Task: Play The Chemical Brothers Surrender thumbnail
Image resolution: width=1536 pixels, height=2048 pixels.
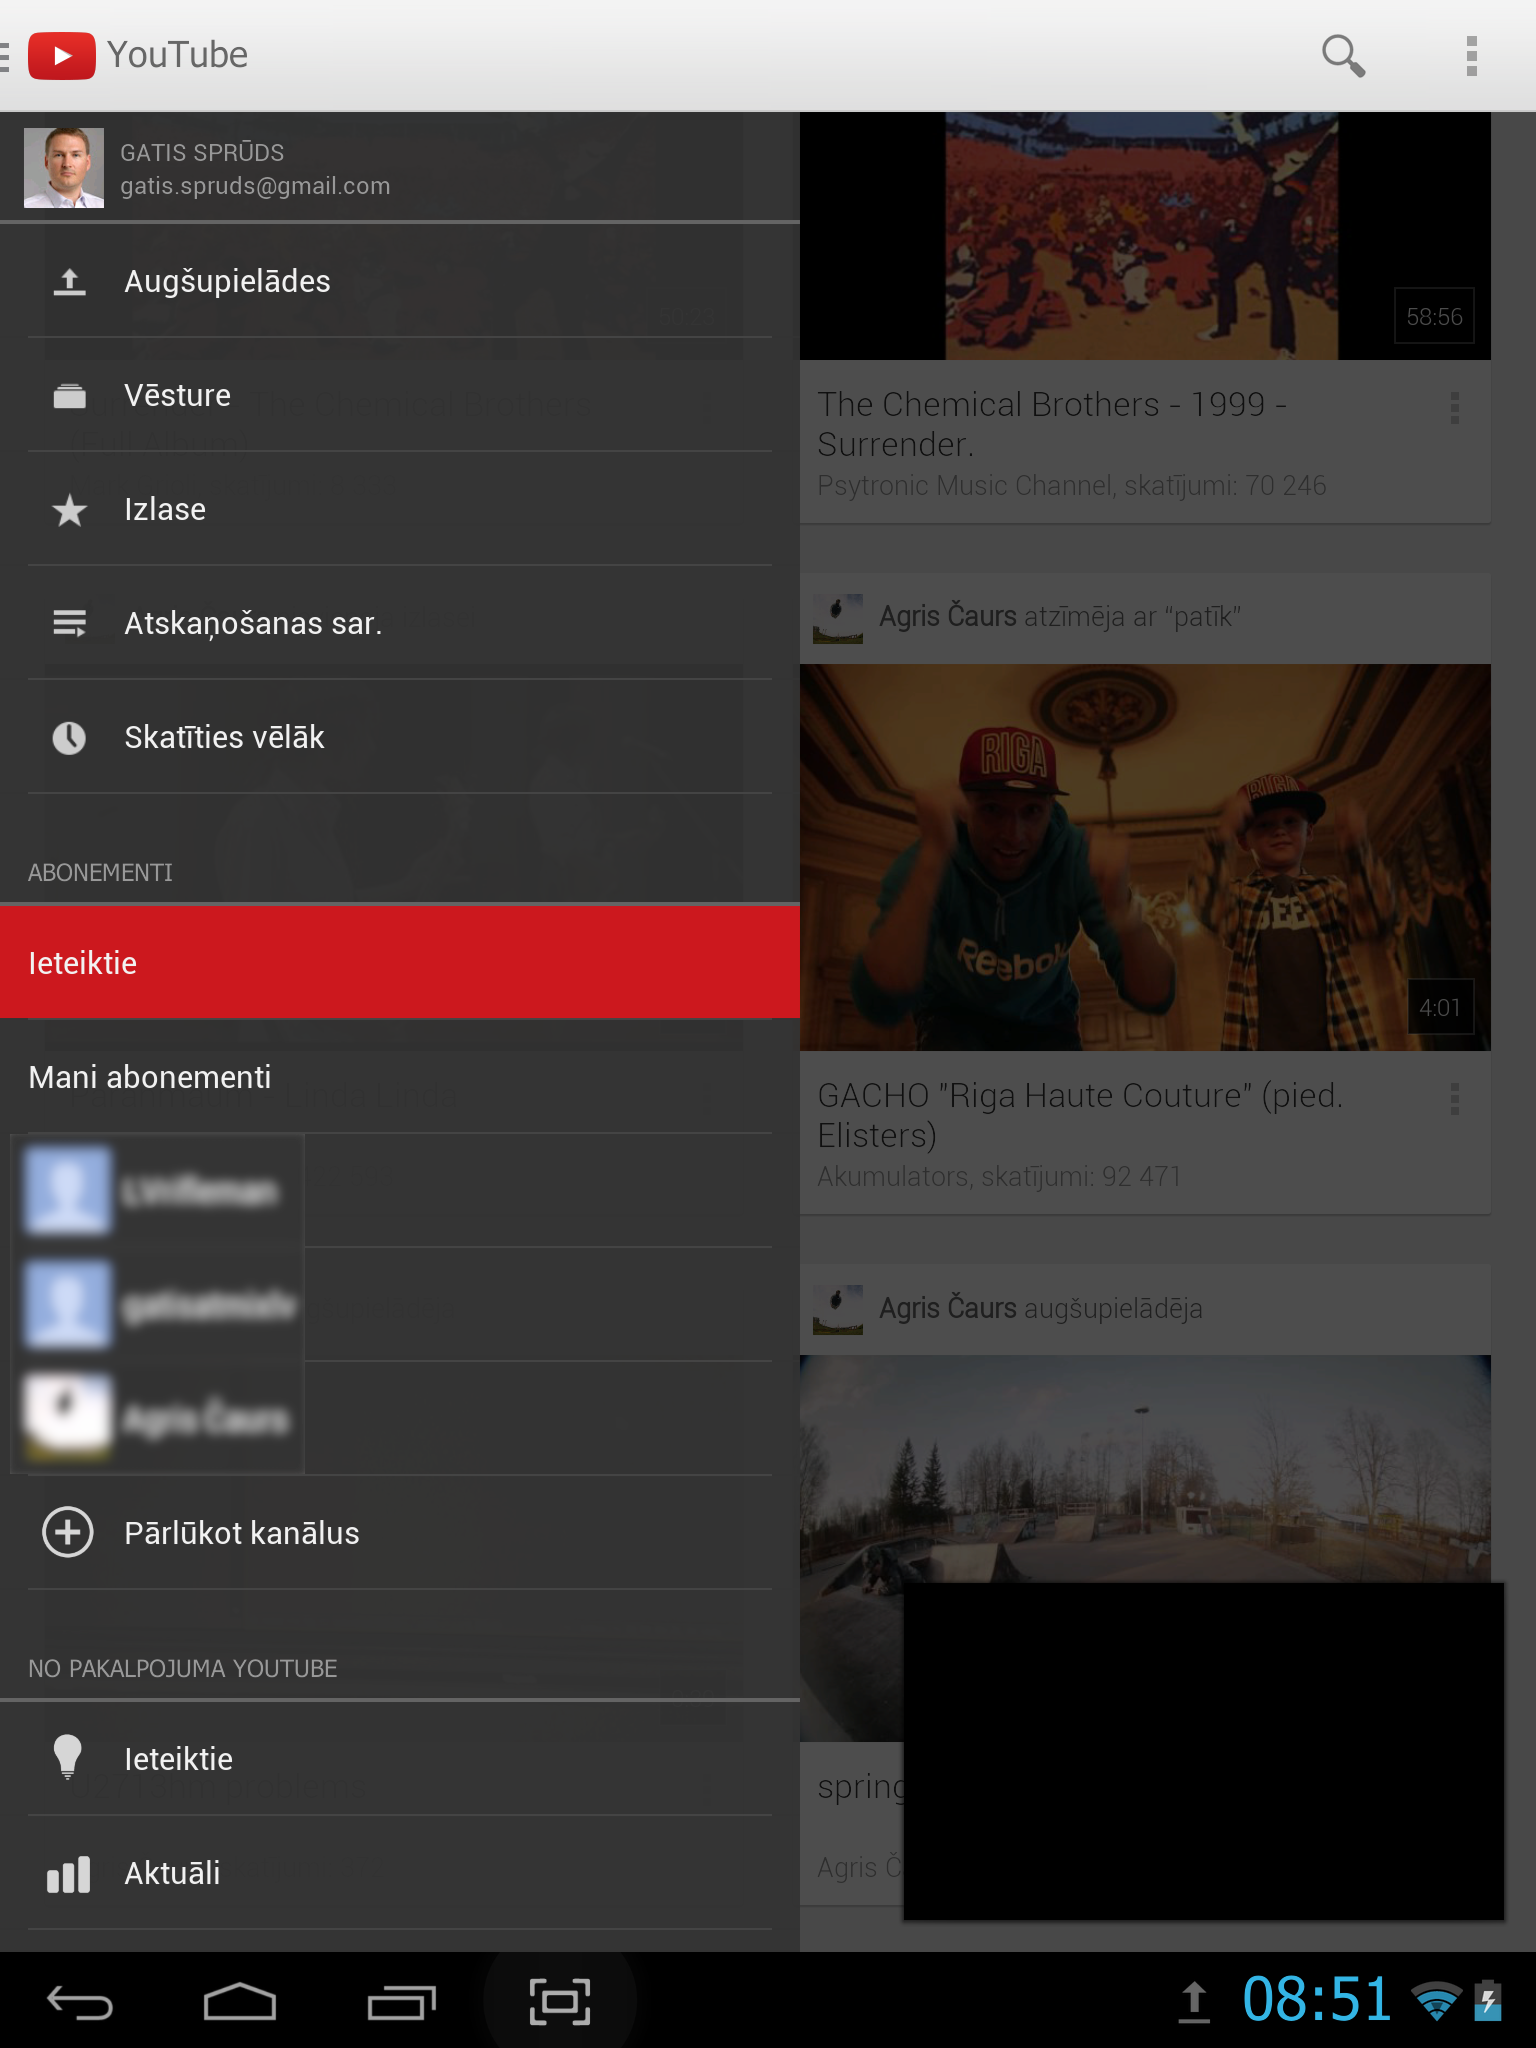Action: point(1145,236)
